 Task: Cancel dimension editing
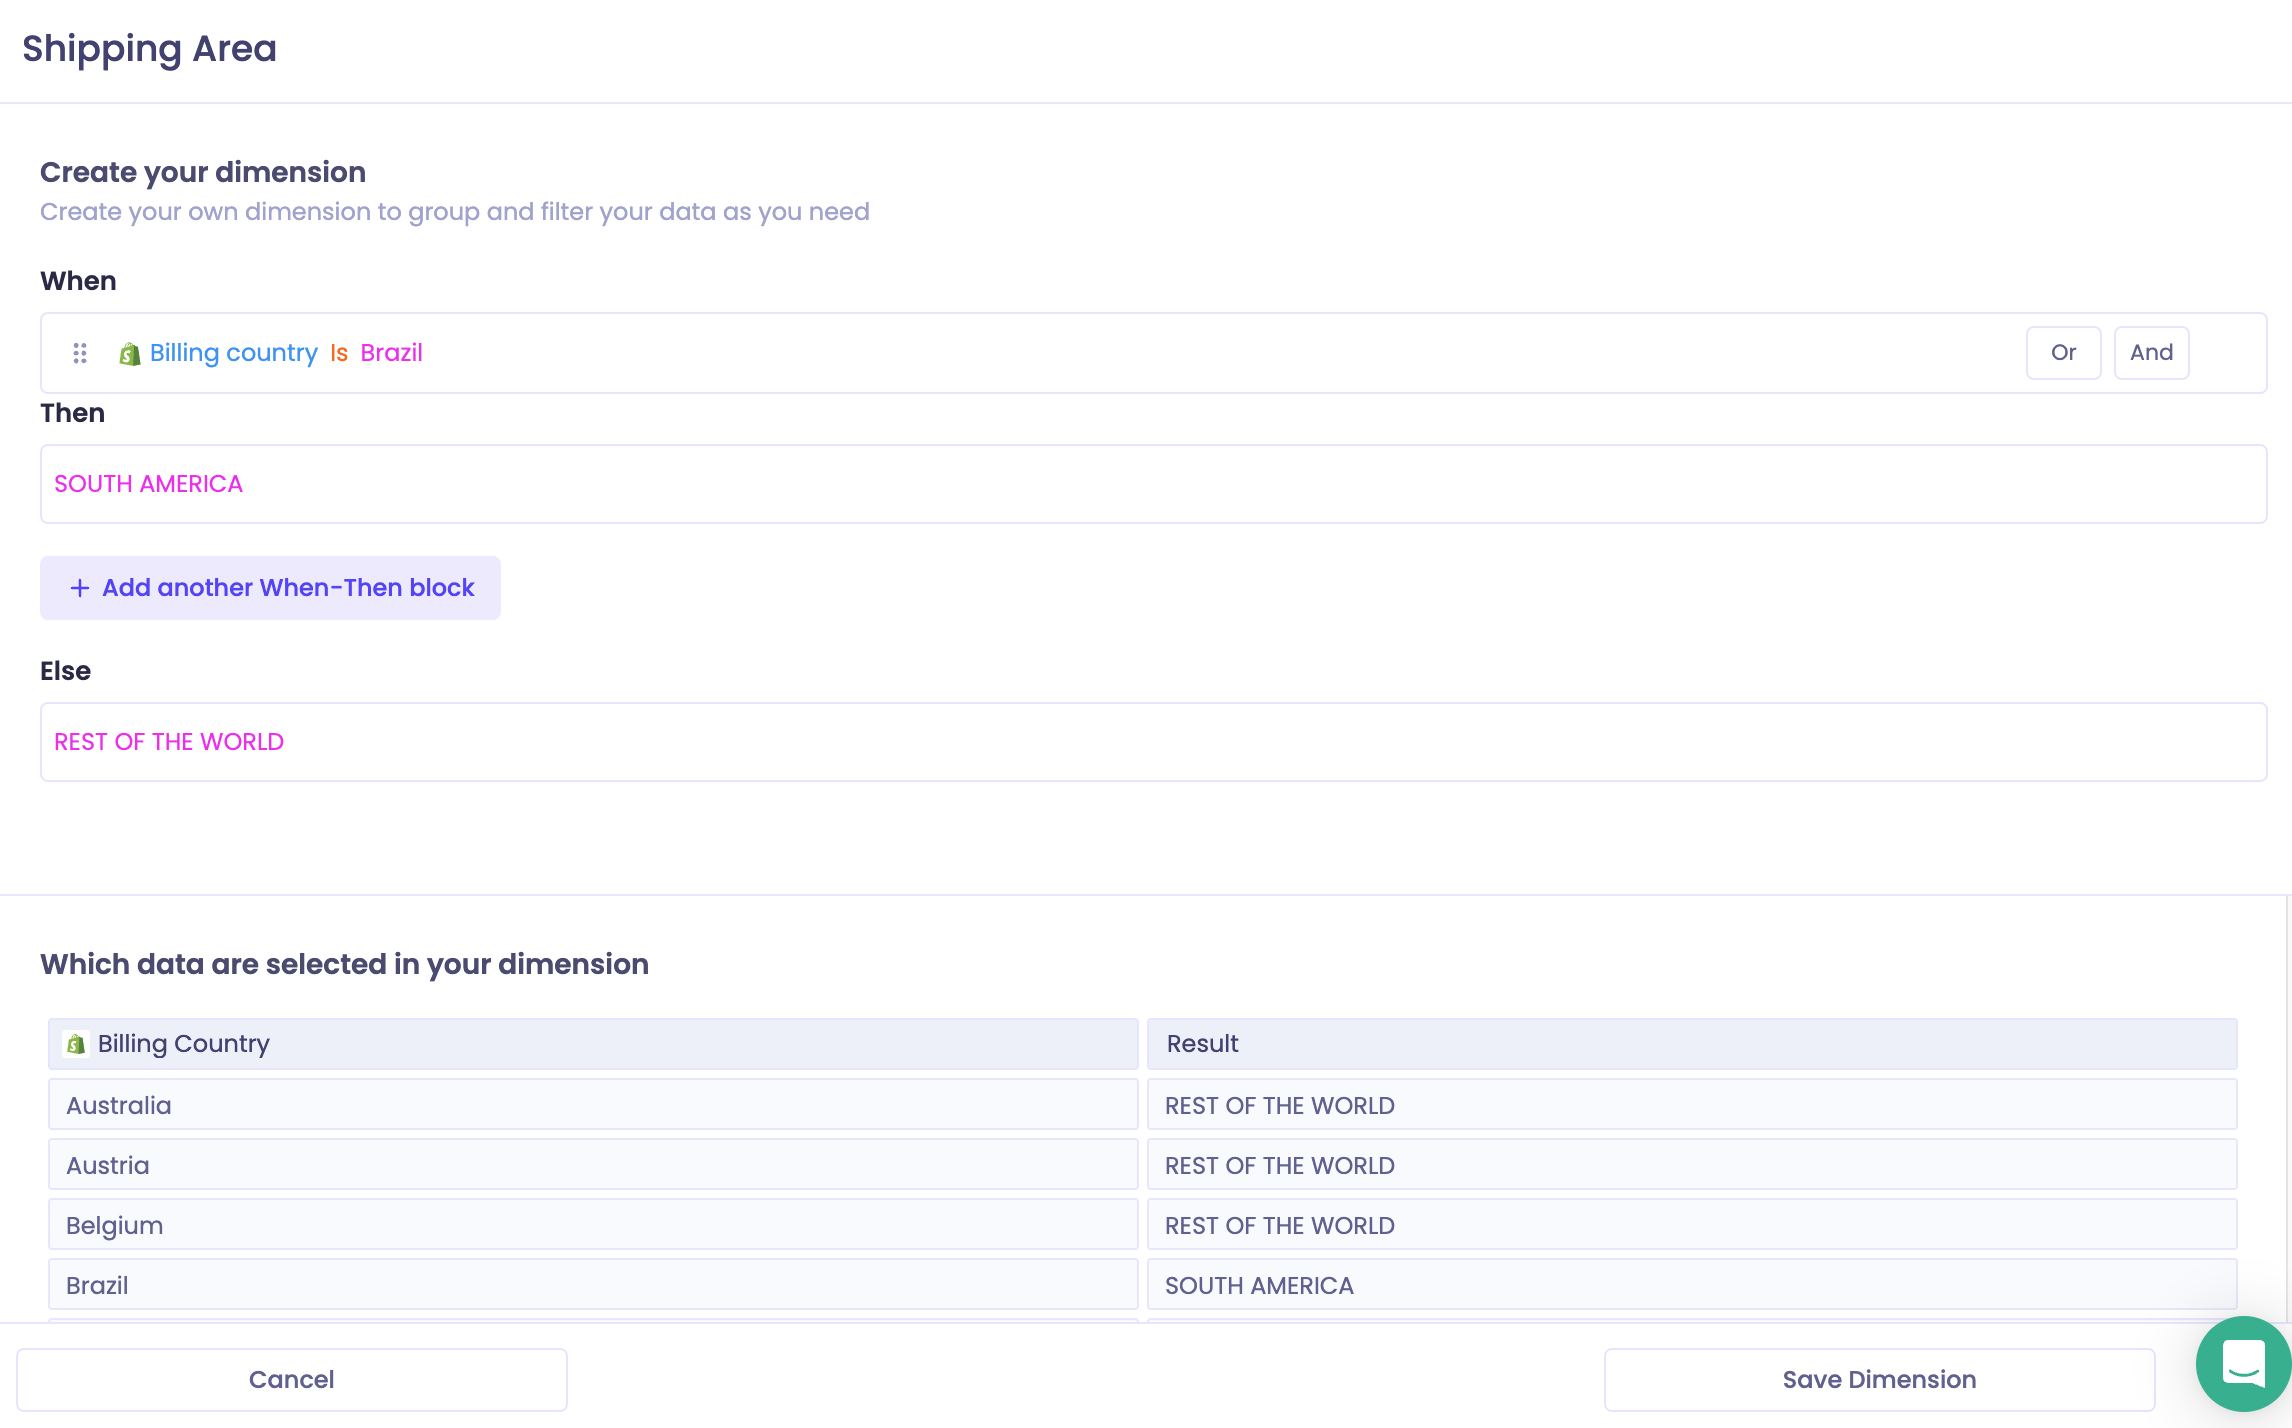click(x=292, y=1380)
